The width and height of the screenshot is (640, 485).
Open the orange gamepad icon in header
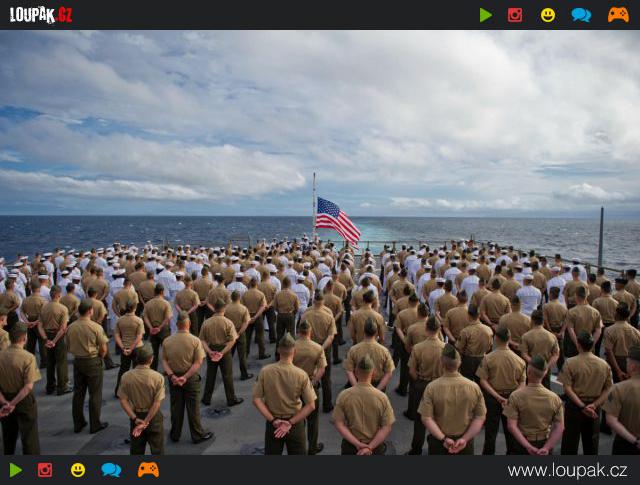point(618,15)
